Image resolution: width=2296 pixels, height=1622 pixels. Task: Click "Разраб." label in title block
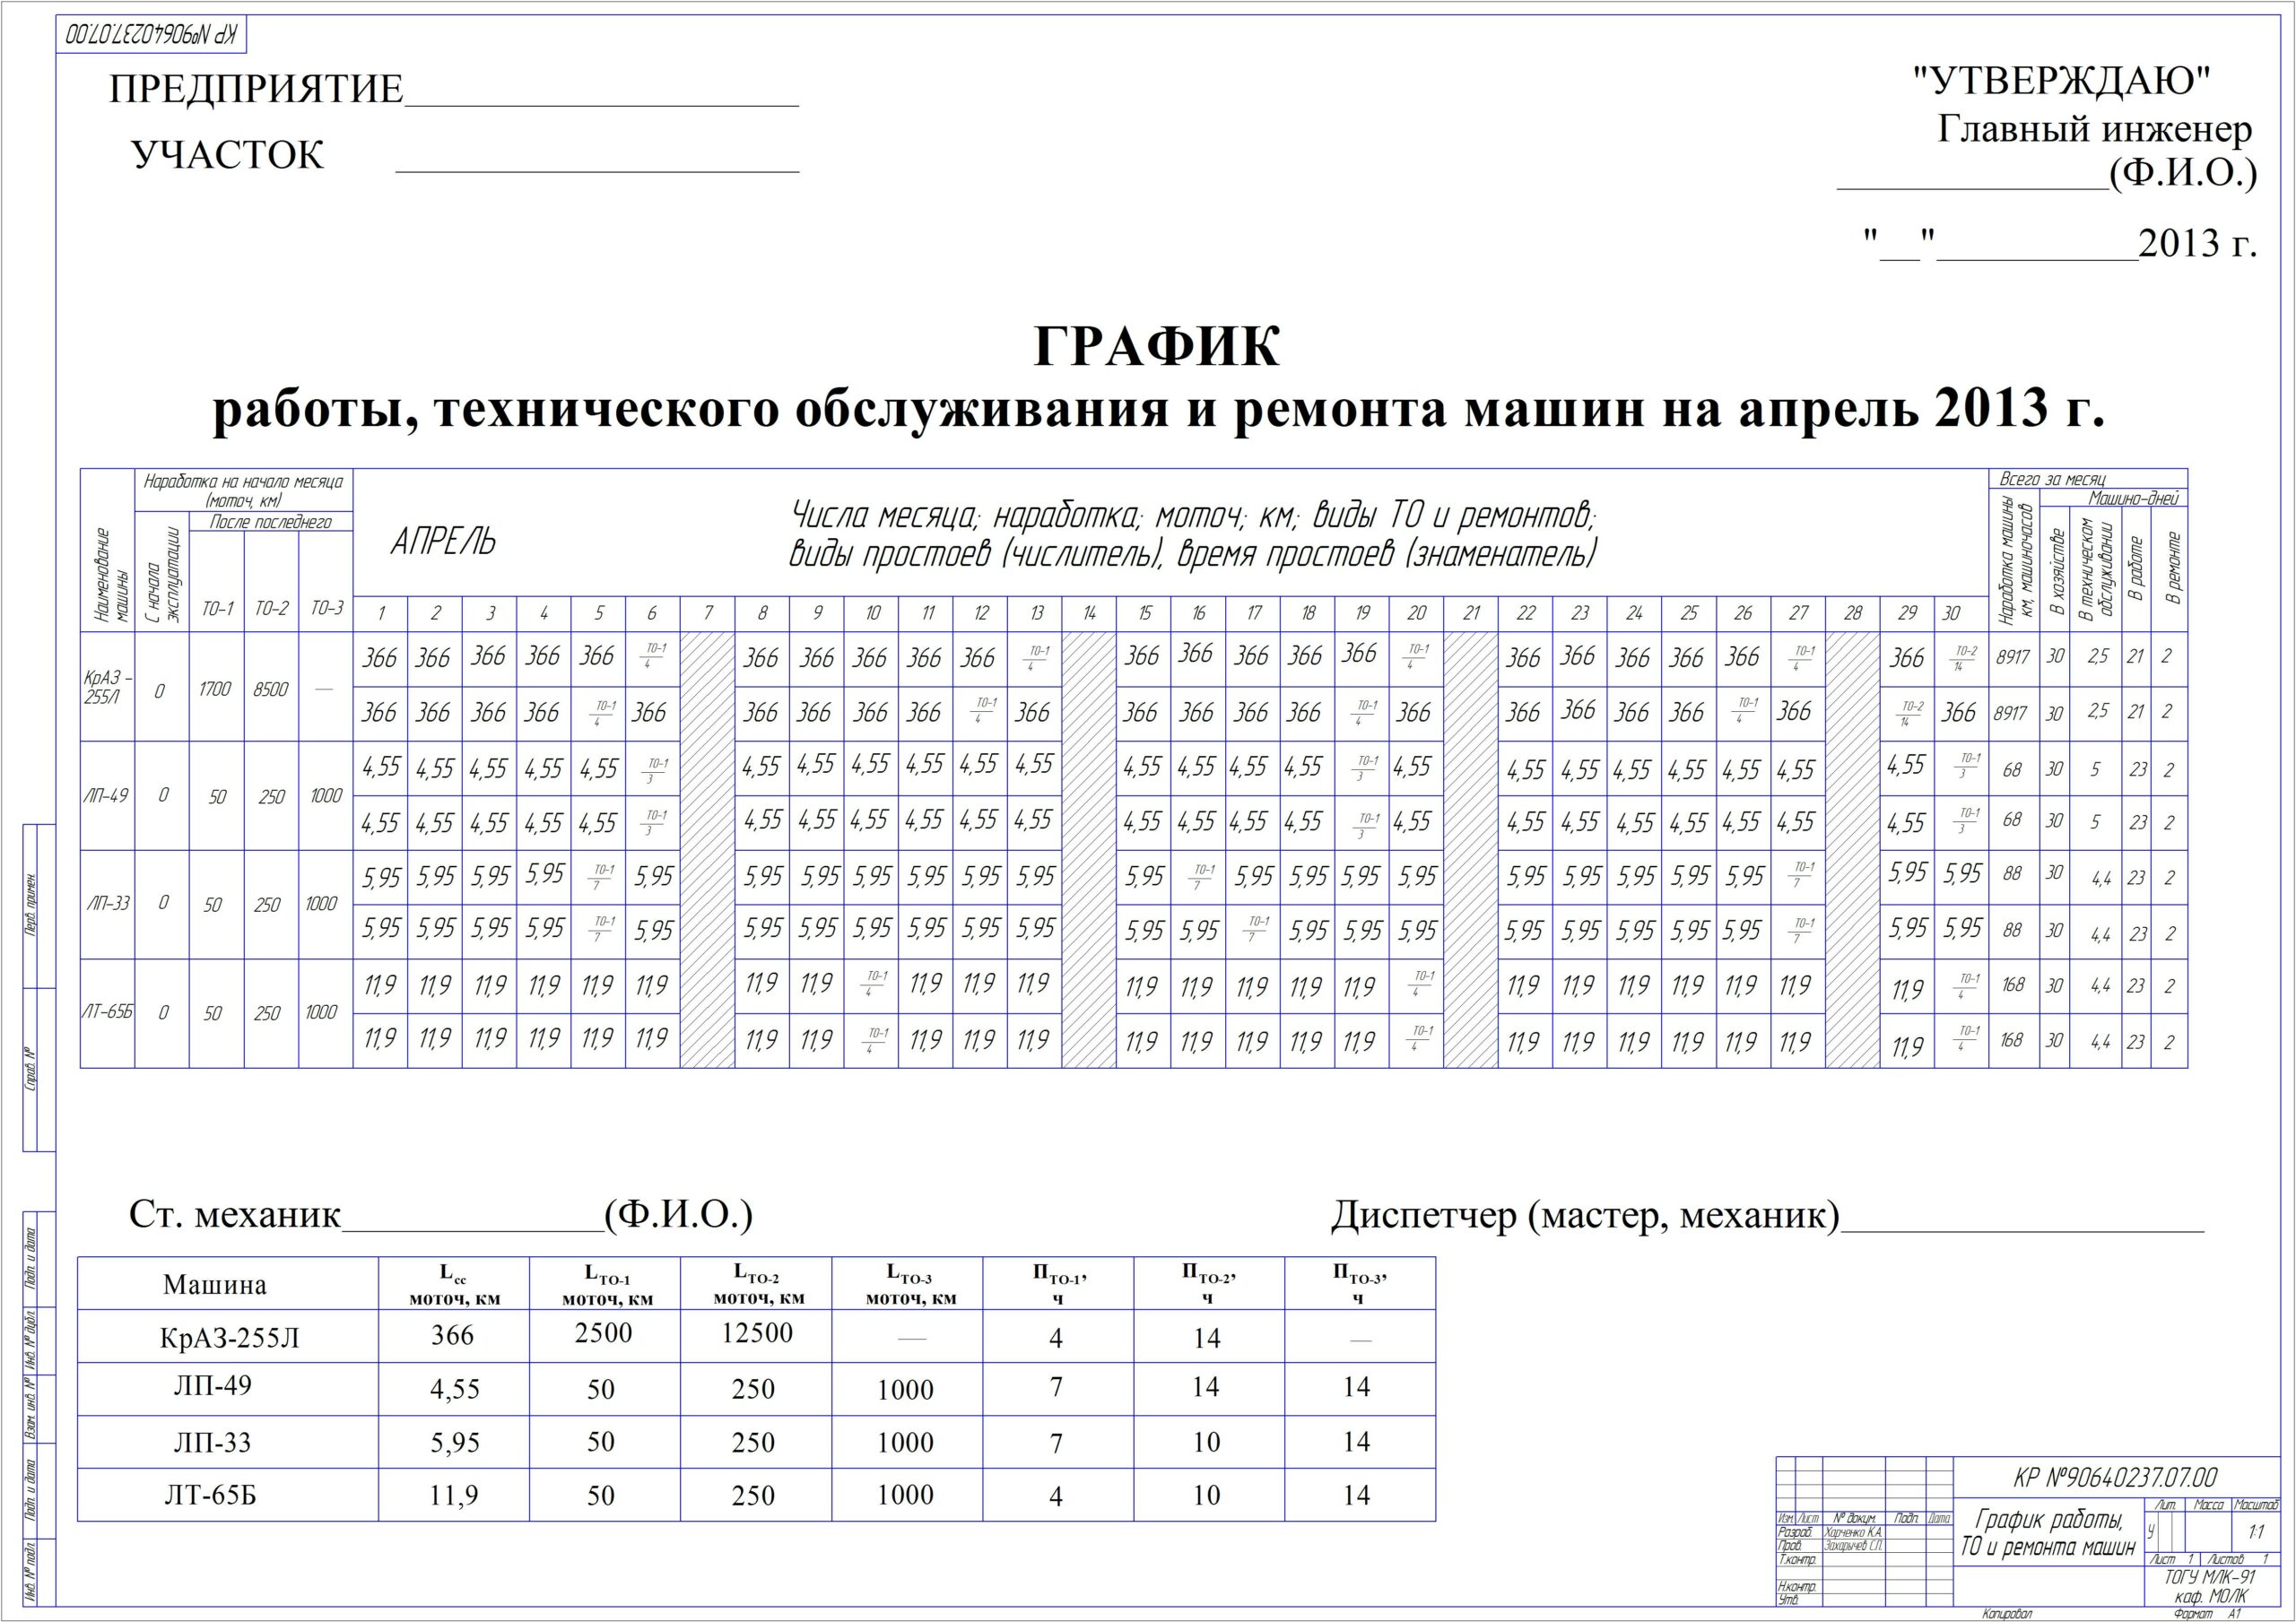click(x=1795, y=1533)
